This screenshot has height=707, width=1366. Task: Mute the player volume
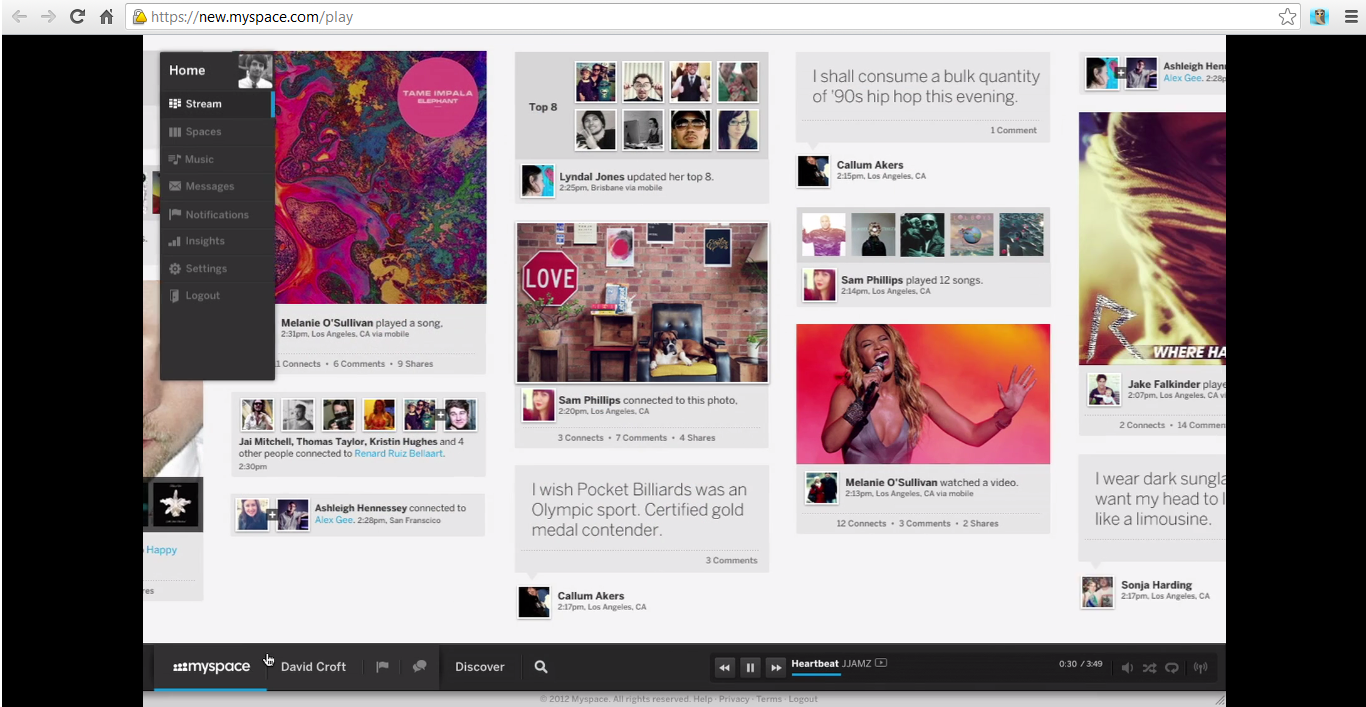click(x=1127, y=668)
